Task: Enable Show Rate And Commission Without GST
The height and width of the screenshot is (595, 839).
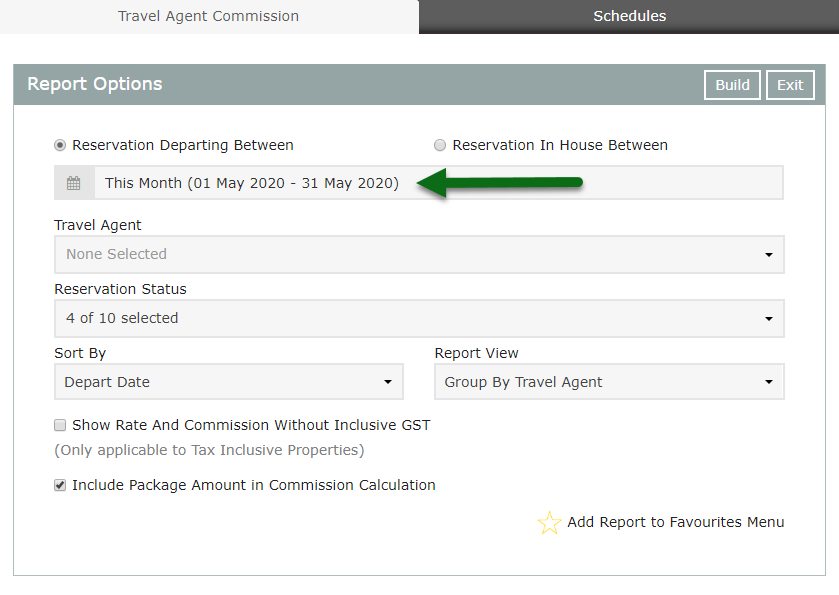Action: pos(60,425)
